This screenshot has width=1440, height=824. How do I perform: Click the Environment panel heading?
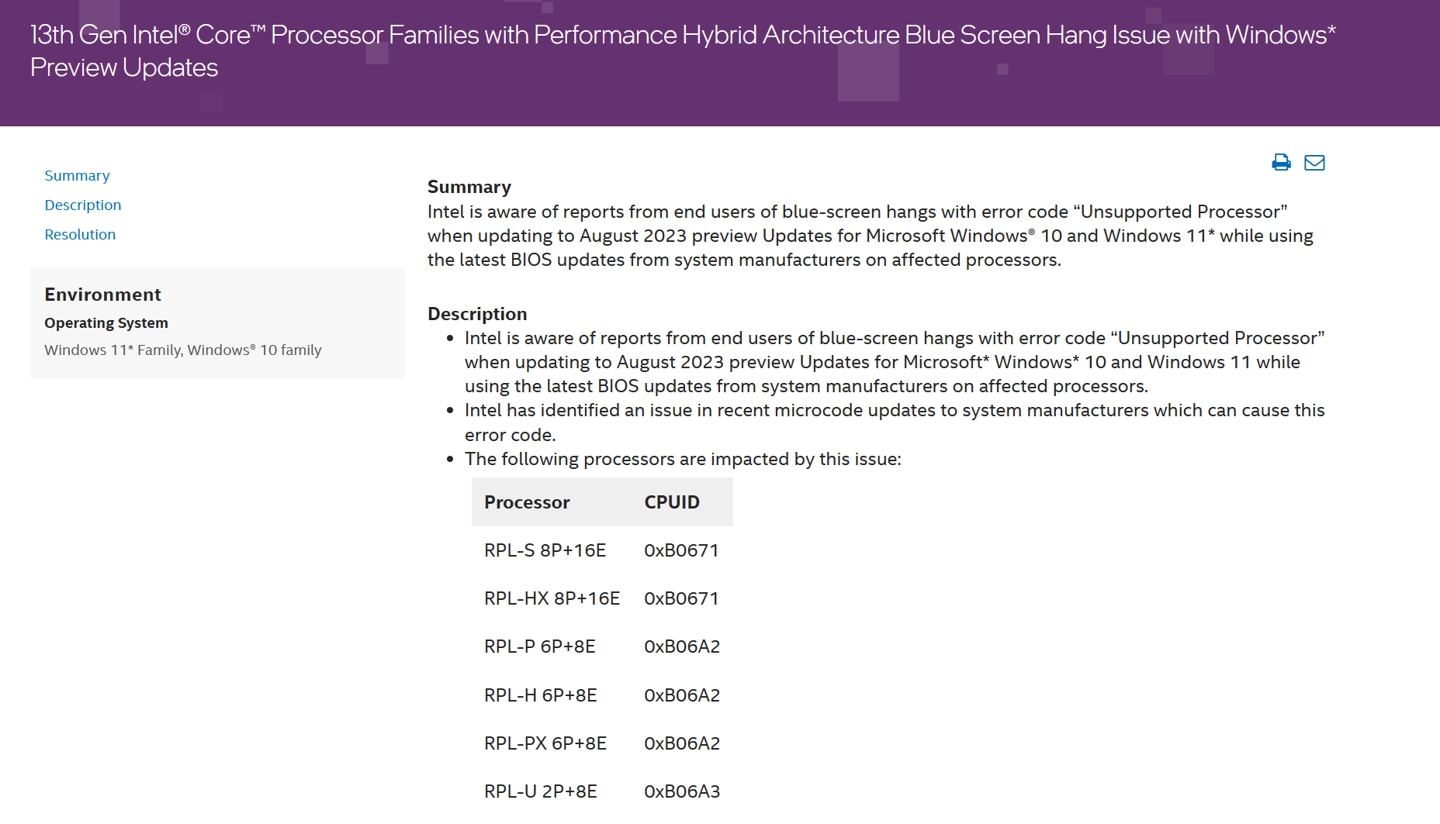pyautogui.click(x=102, y=294)
